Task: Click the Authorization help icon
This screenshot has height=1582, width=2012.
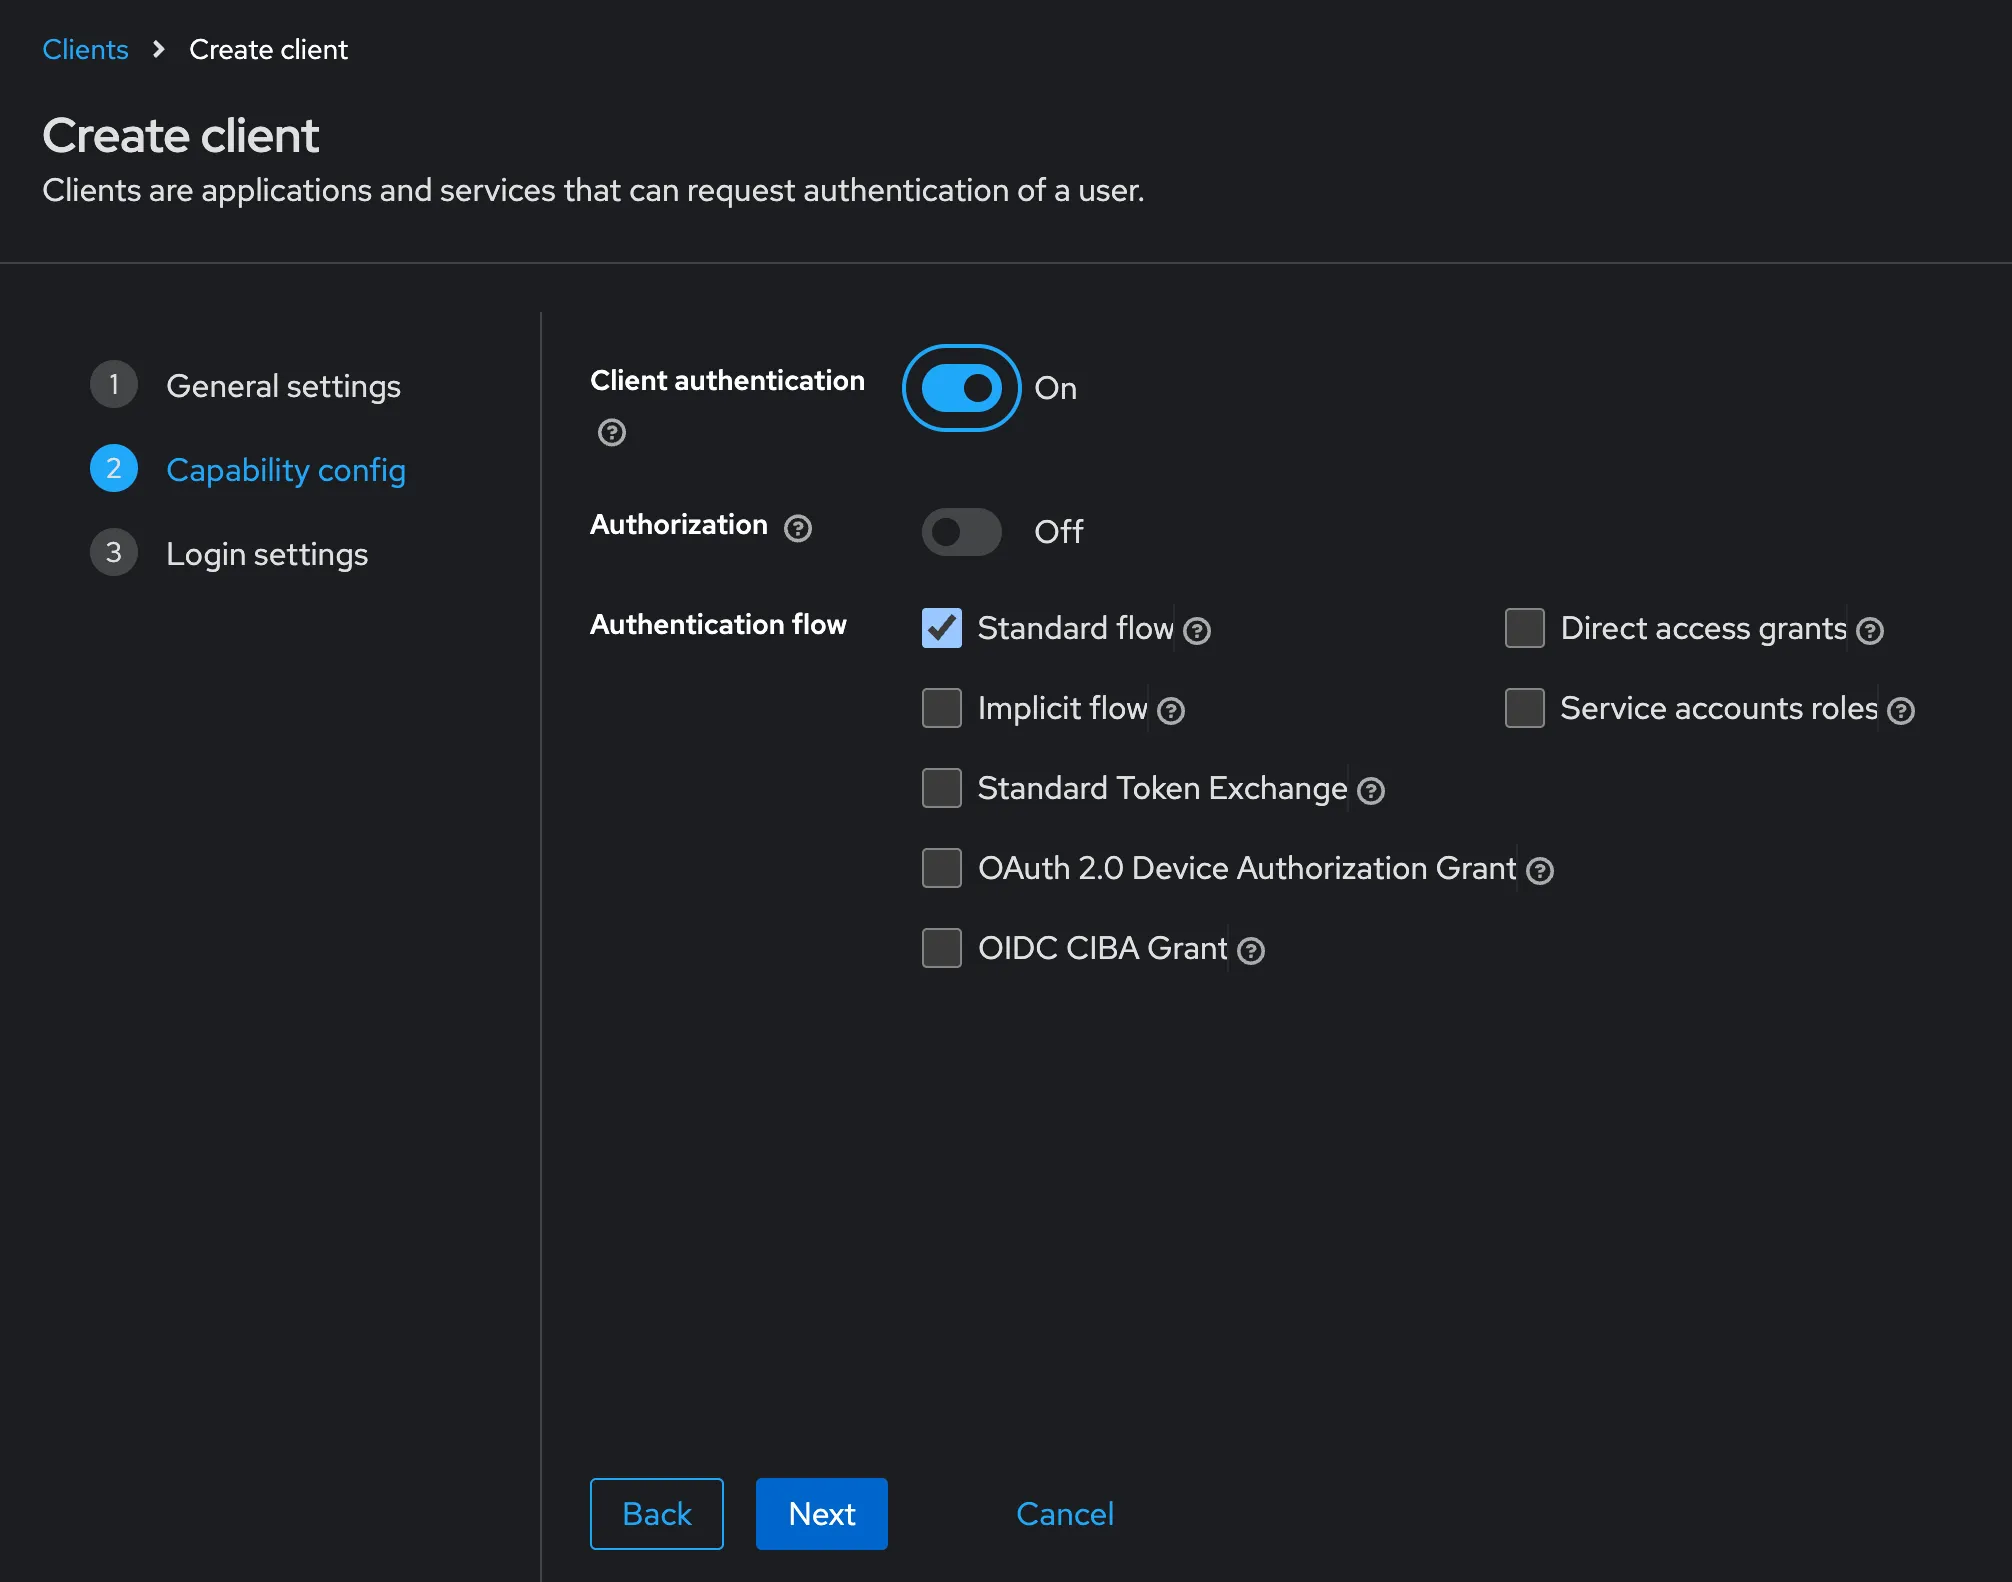Action: [x=797, y=528]
